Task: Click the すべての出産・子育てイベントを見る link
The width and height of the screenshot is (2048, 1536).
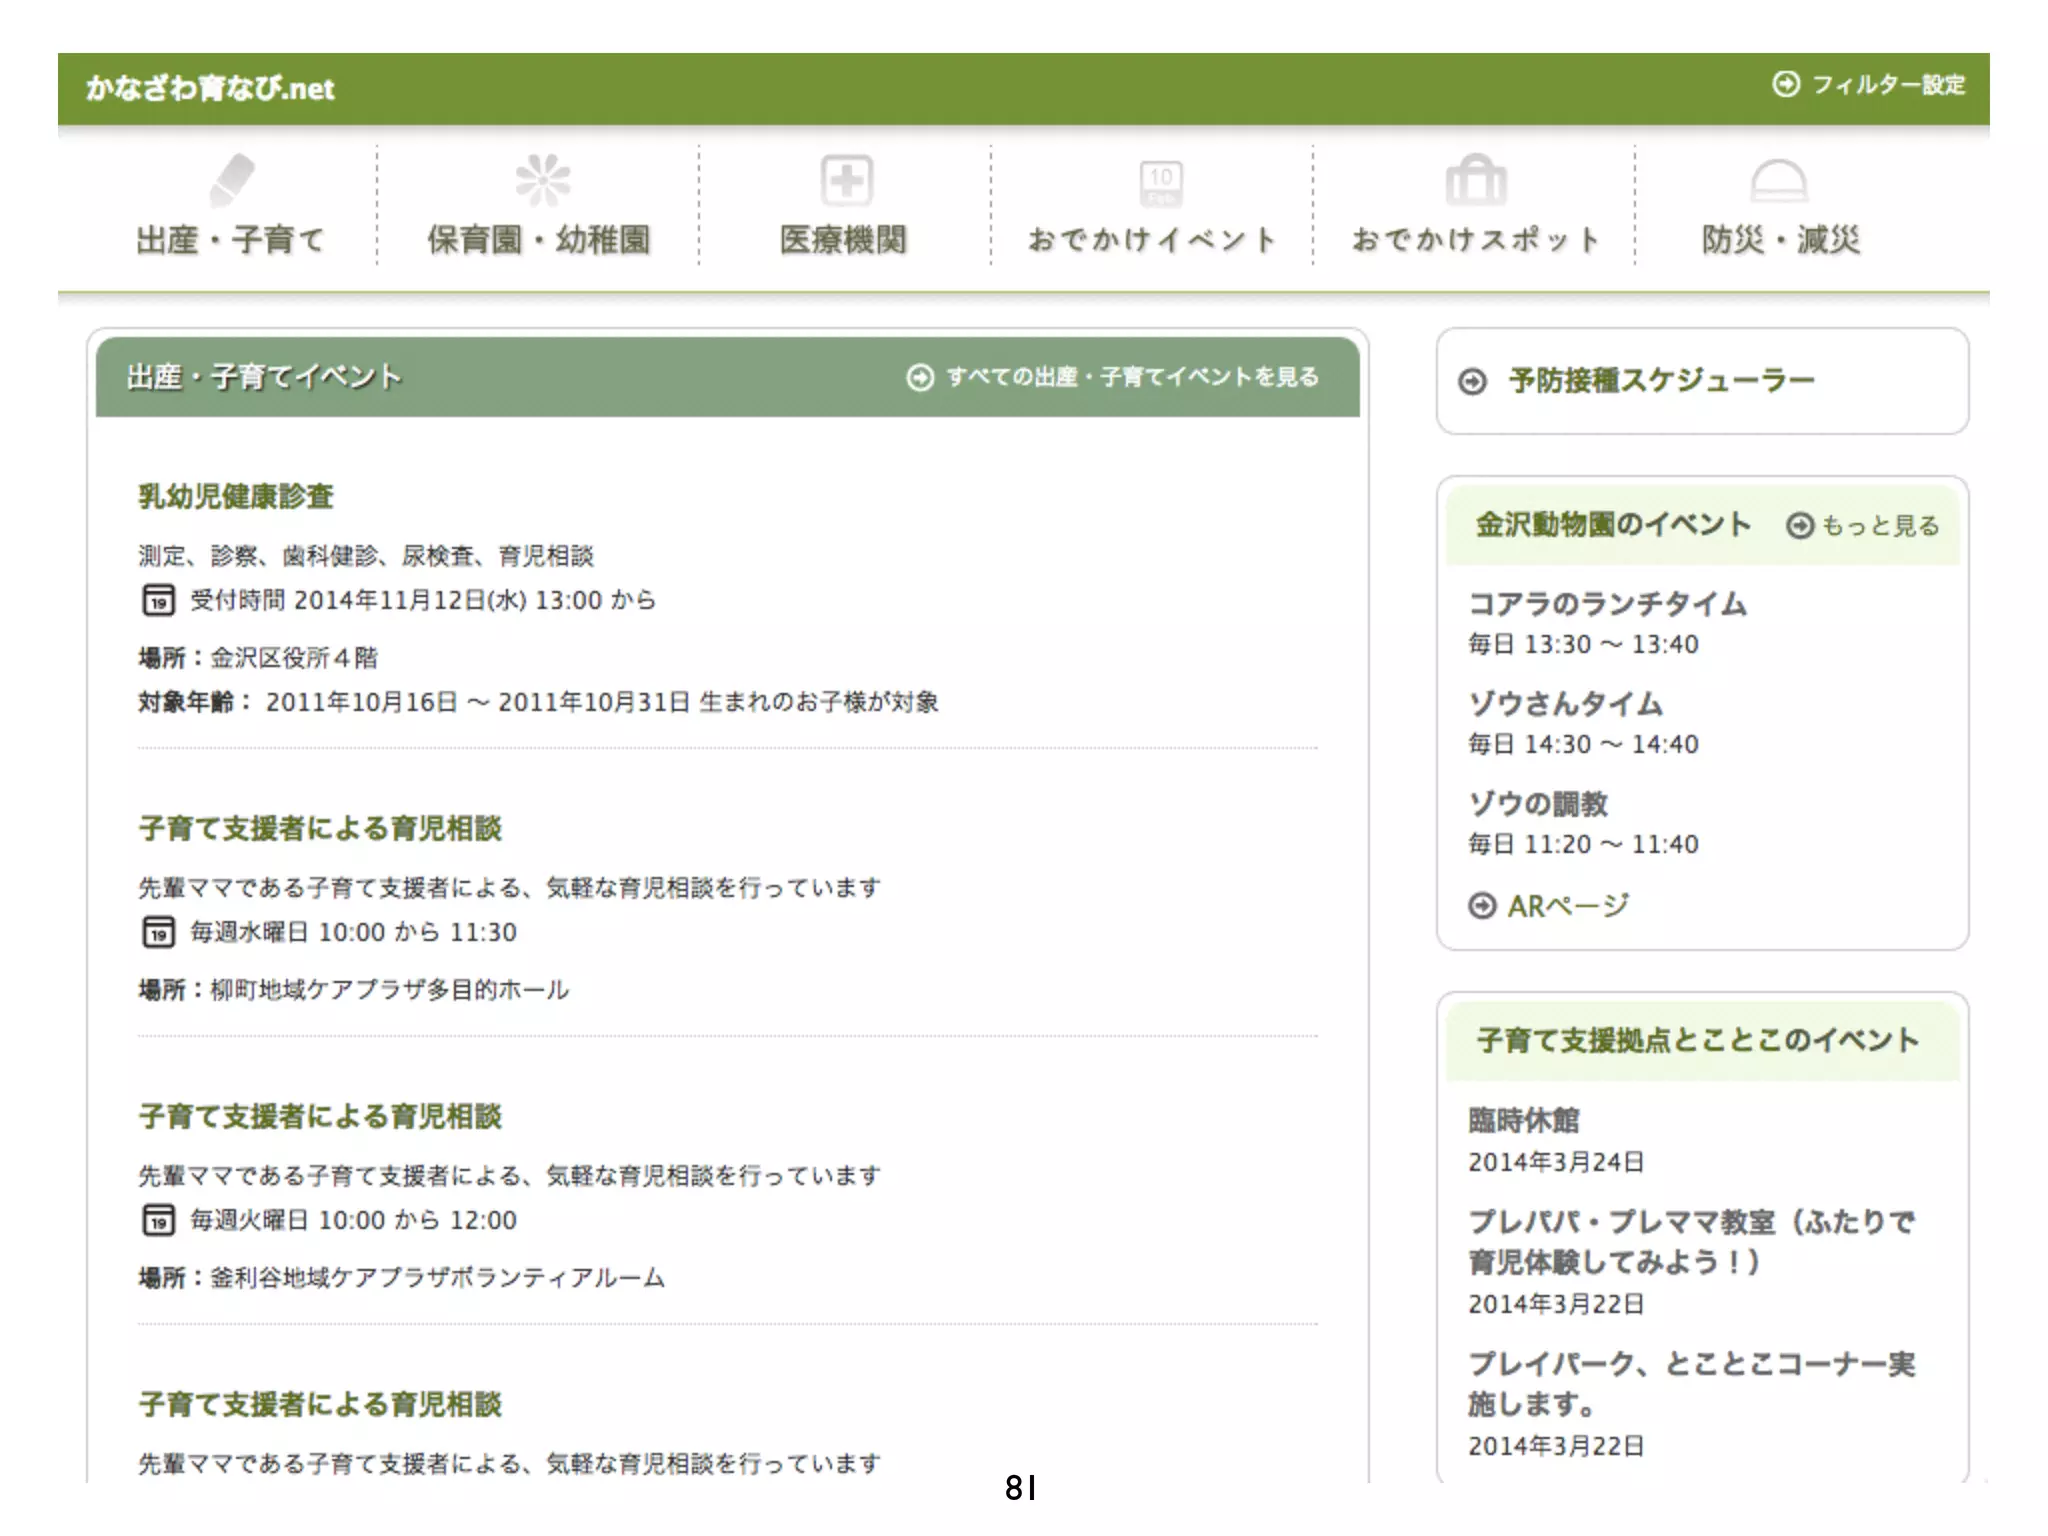Action: tap(1131, 377)
